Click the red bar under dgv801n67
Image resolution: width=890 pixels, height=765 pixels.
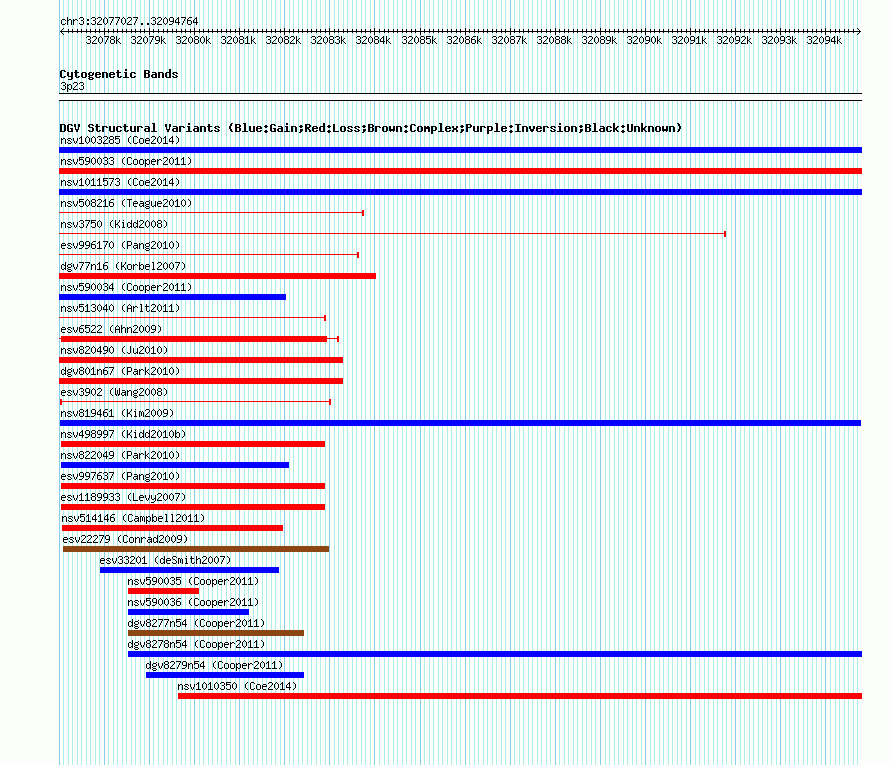tap(201, 381)
